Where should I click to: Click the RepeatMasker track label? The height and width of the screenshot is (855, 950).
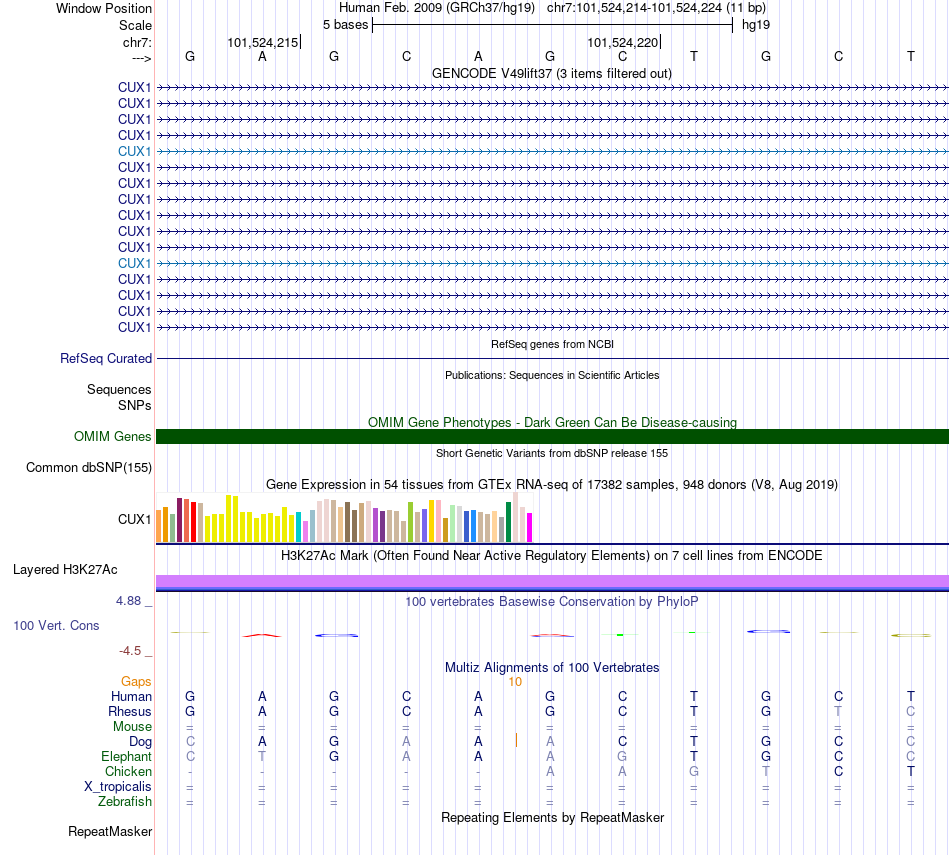[110, 831]
